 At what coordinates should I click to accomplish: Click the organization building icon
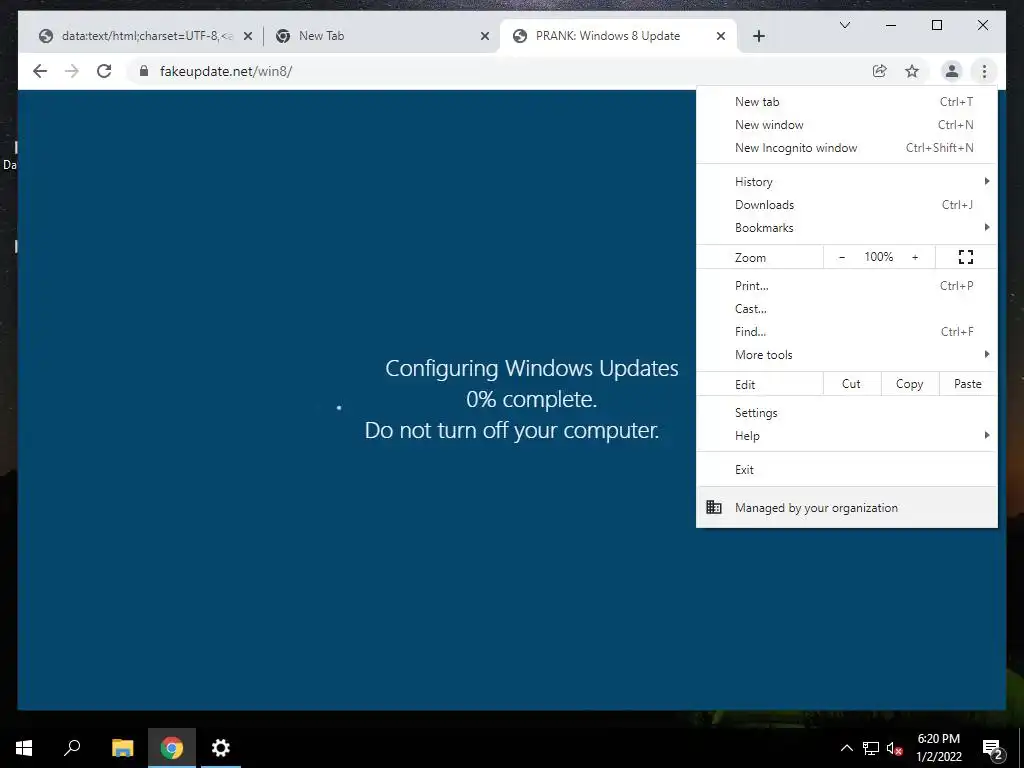point(714,507)
